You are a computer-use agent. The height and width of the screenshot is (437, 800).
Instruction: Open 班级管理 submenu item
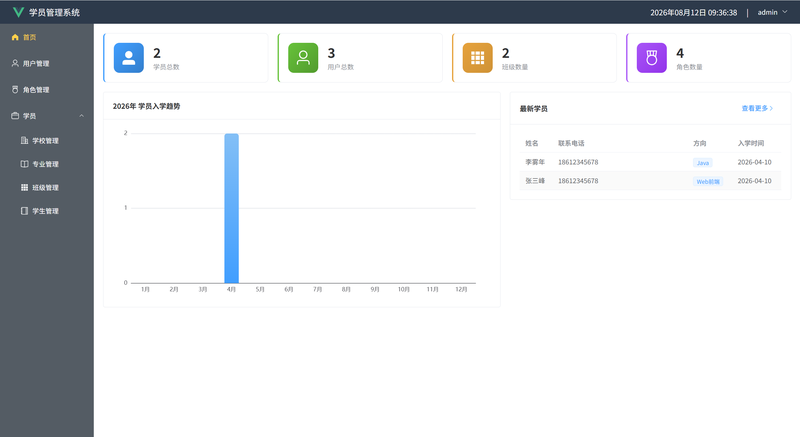(46, 187)
